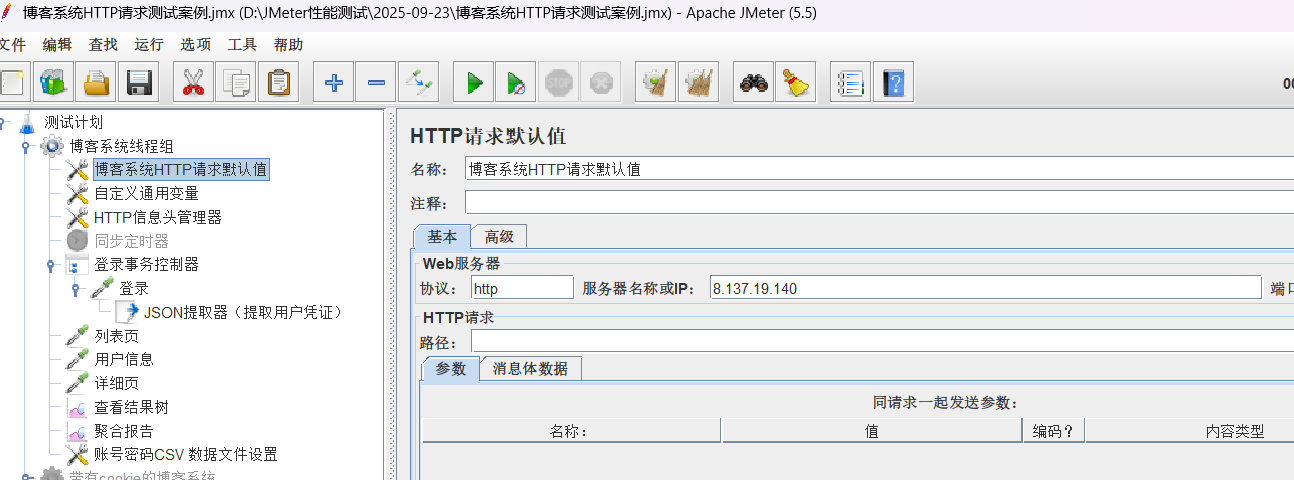This screenshot has width=1294, height=480.
Task: Open the 查找 menu
Action: [103, 44]
